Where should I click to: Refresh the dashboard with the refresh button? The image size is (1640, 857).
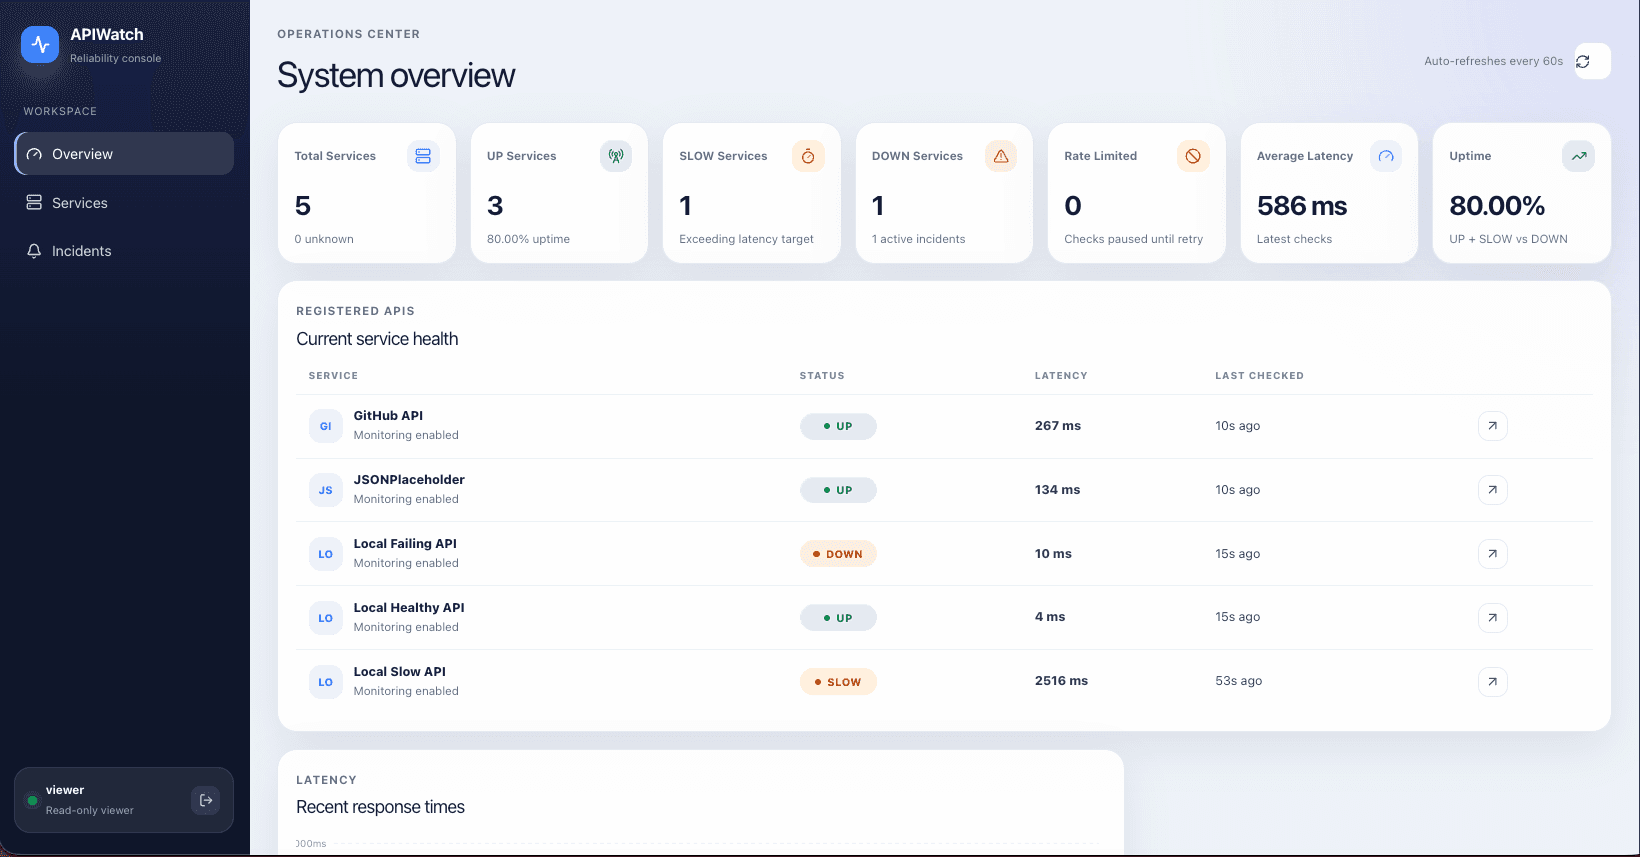click(1592, 61)
